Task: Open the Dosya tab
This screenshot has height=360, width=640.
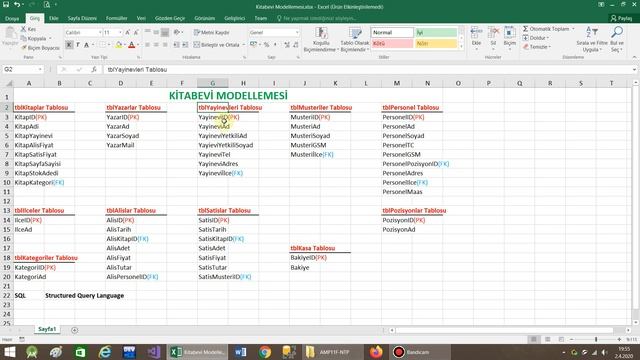Action: click(x=12, y=18)
